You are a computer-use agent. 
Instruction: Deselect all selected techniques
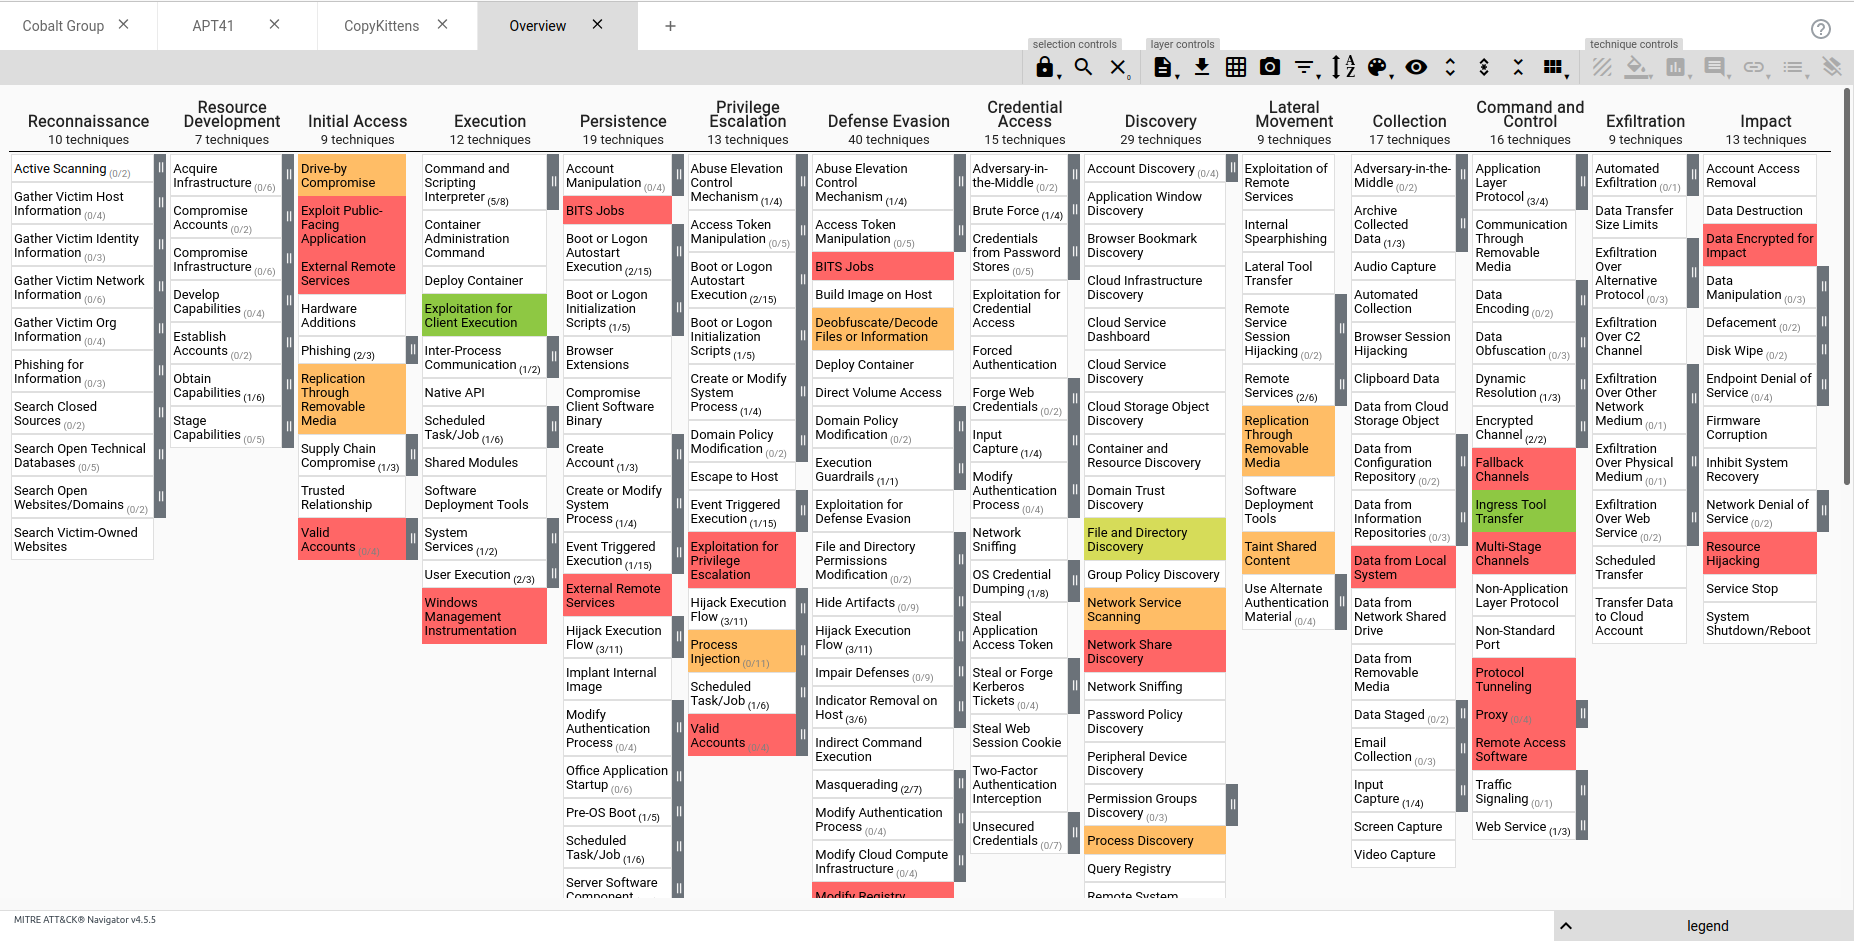click(x=1118, y=67)
